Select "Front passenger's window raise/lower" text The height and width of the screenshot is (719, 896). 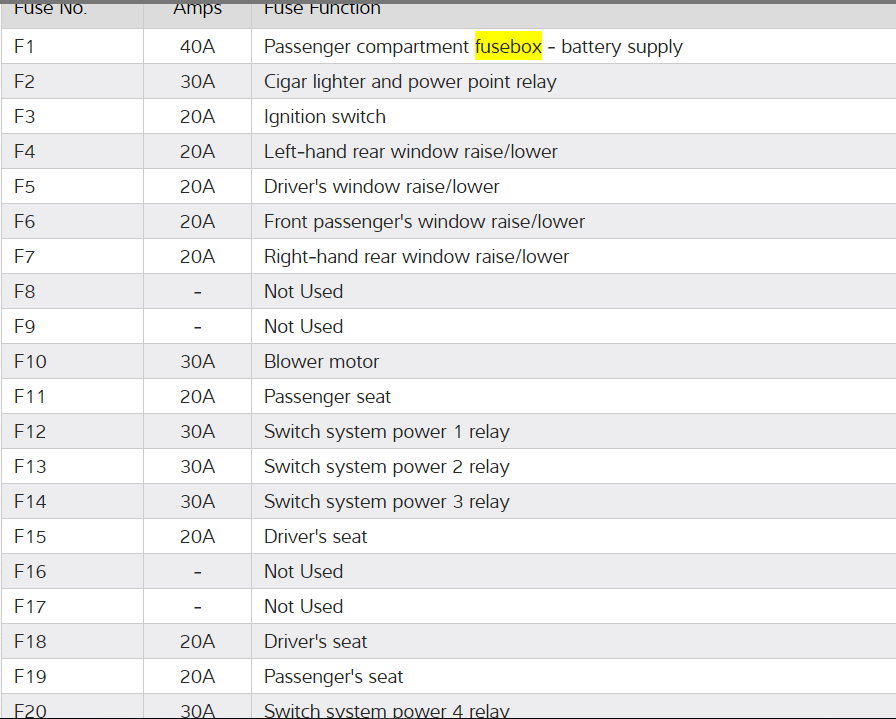pyautogui.click(x=424, y=222)
